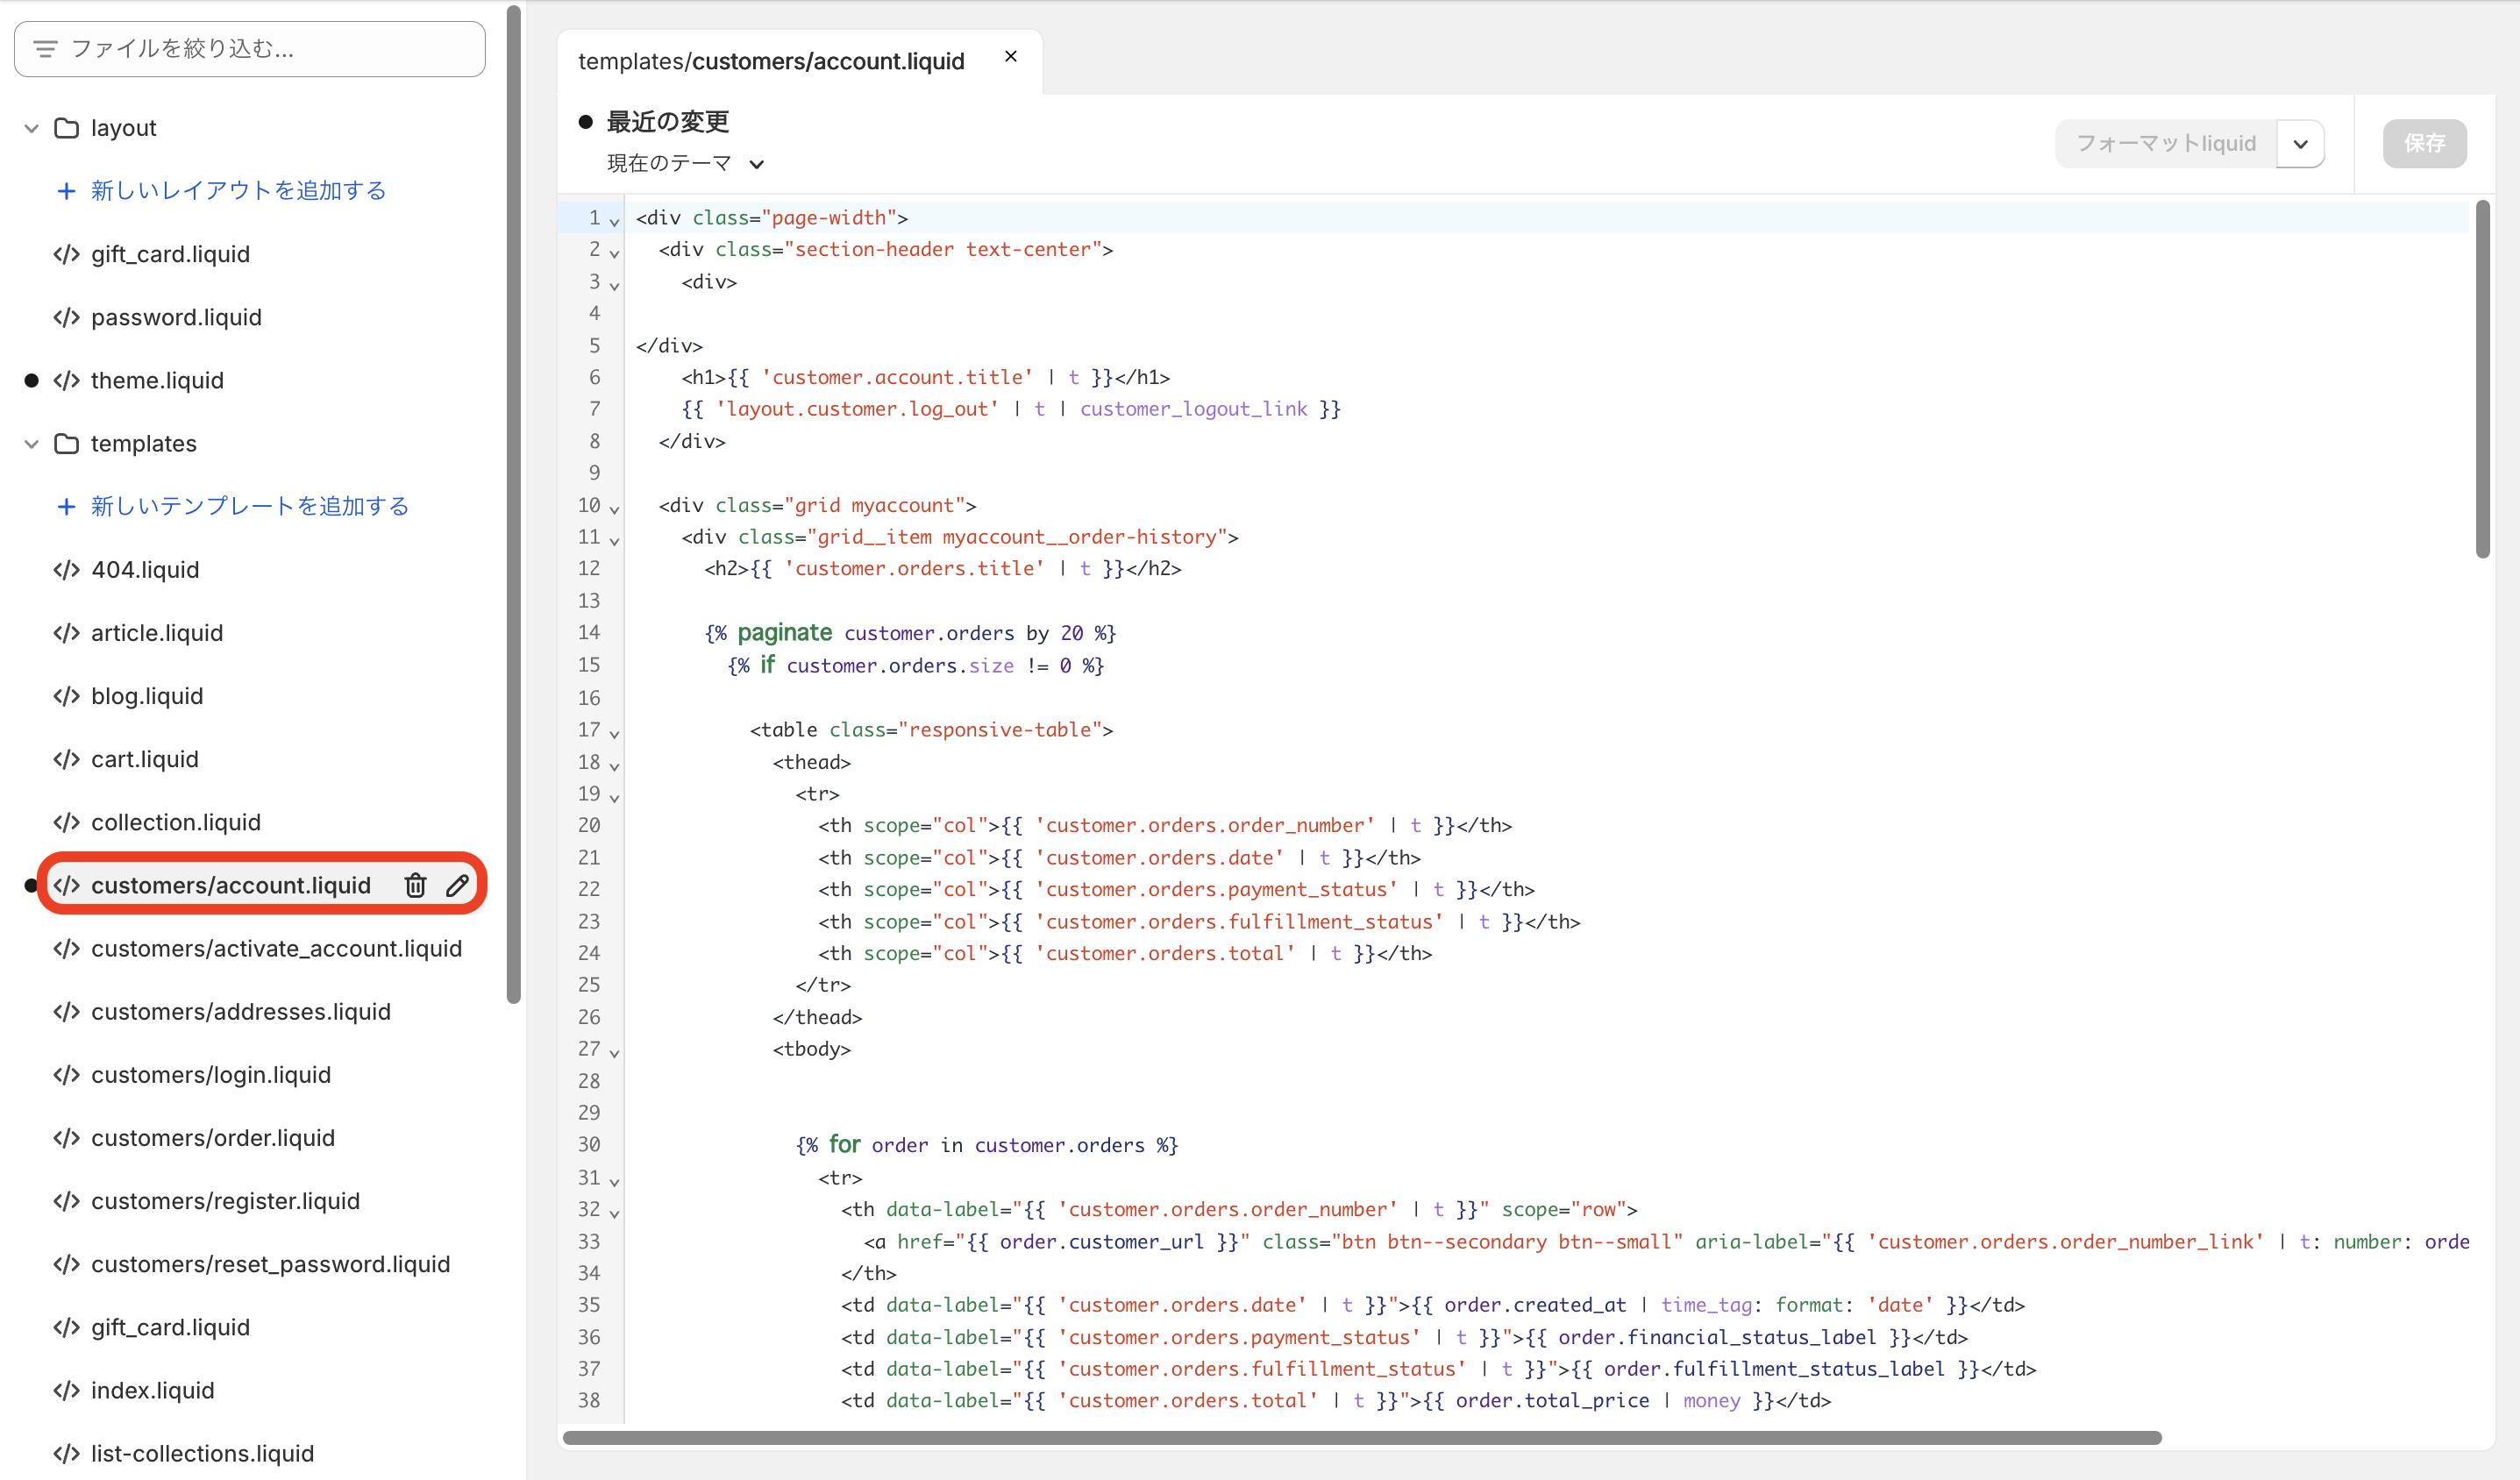Click the layout folder icon

[x=67, y=128]
